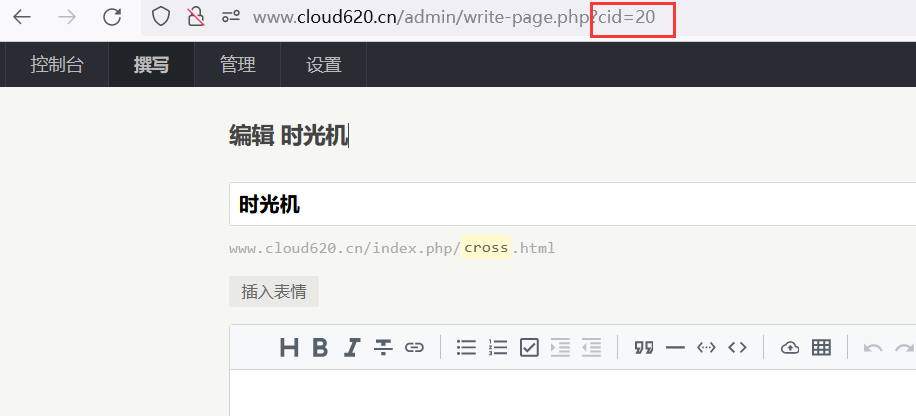Image resolution: width=916 pixels, height=416 pixels.
Task: Click the browser forward arrow
Action: click(67, 17)
